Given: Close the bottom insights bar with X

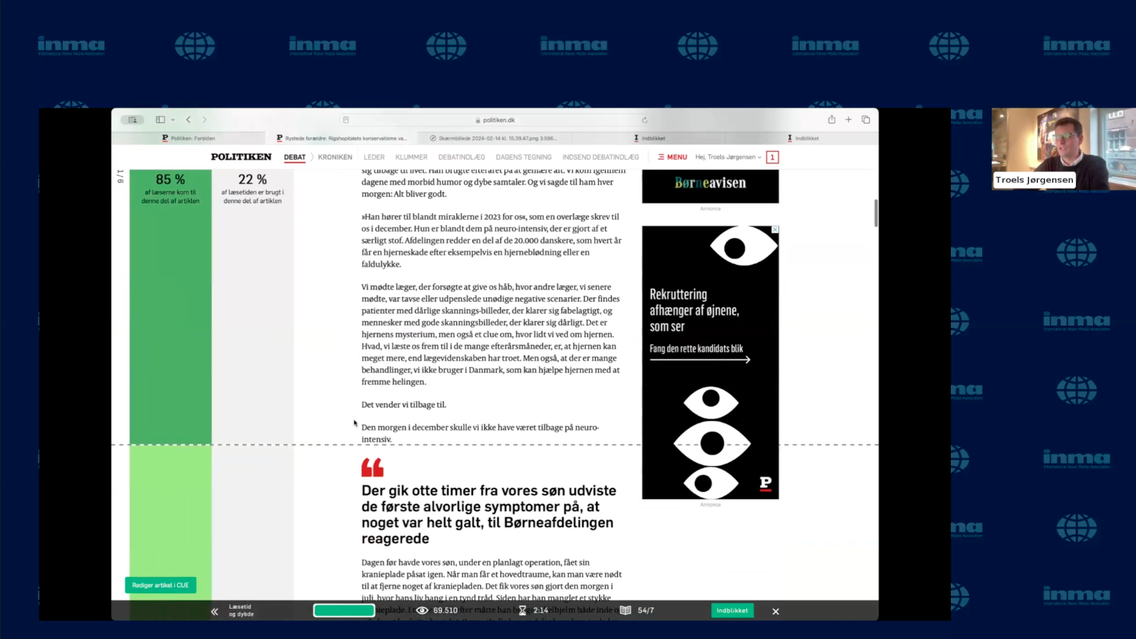Looking at the screenshot, I should [x=775, y=611].
